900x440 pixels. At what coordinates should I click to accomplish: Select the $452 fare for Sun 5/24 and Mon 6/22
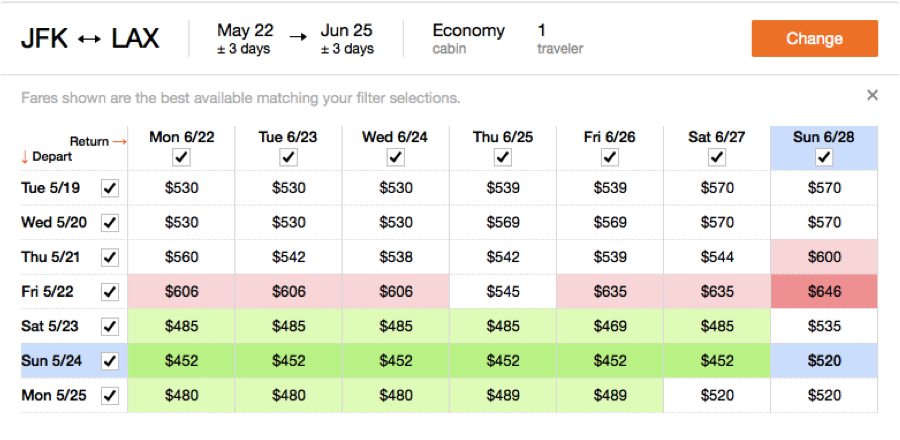click(x=181, y=361)
